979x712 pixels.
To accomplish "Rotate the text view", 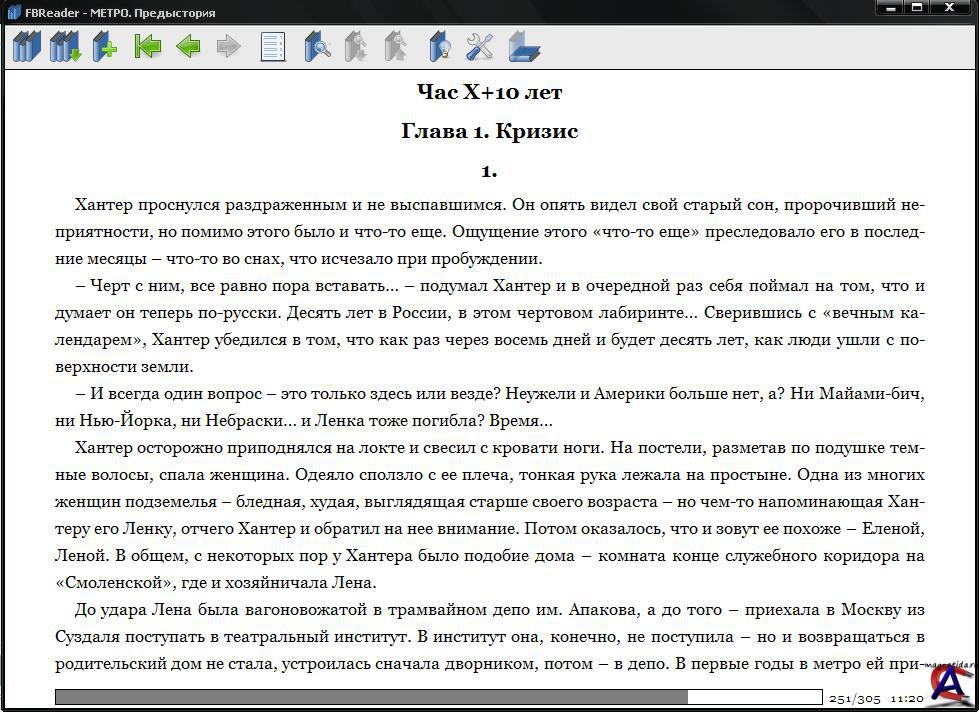I will point(523,47).
